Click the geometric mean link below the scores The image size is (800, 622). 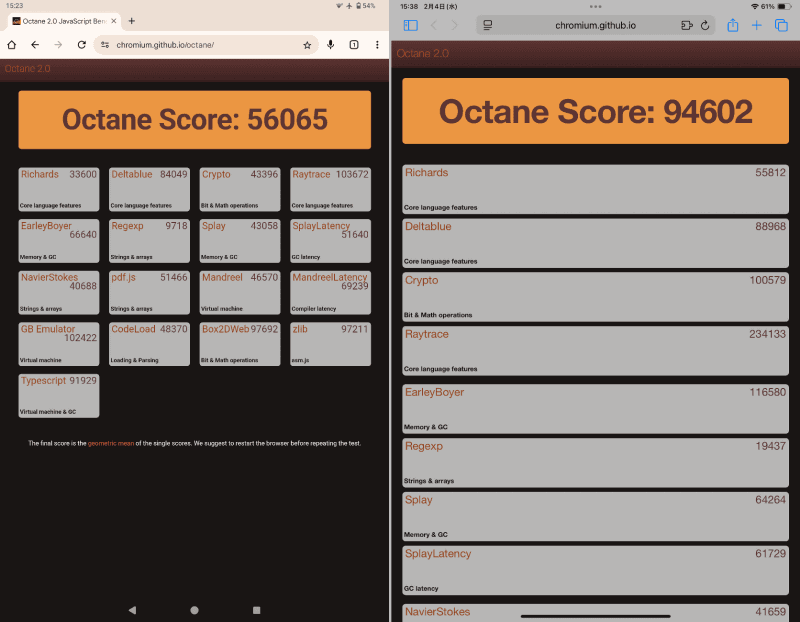coord(110,443)
